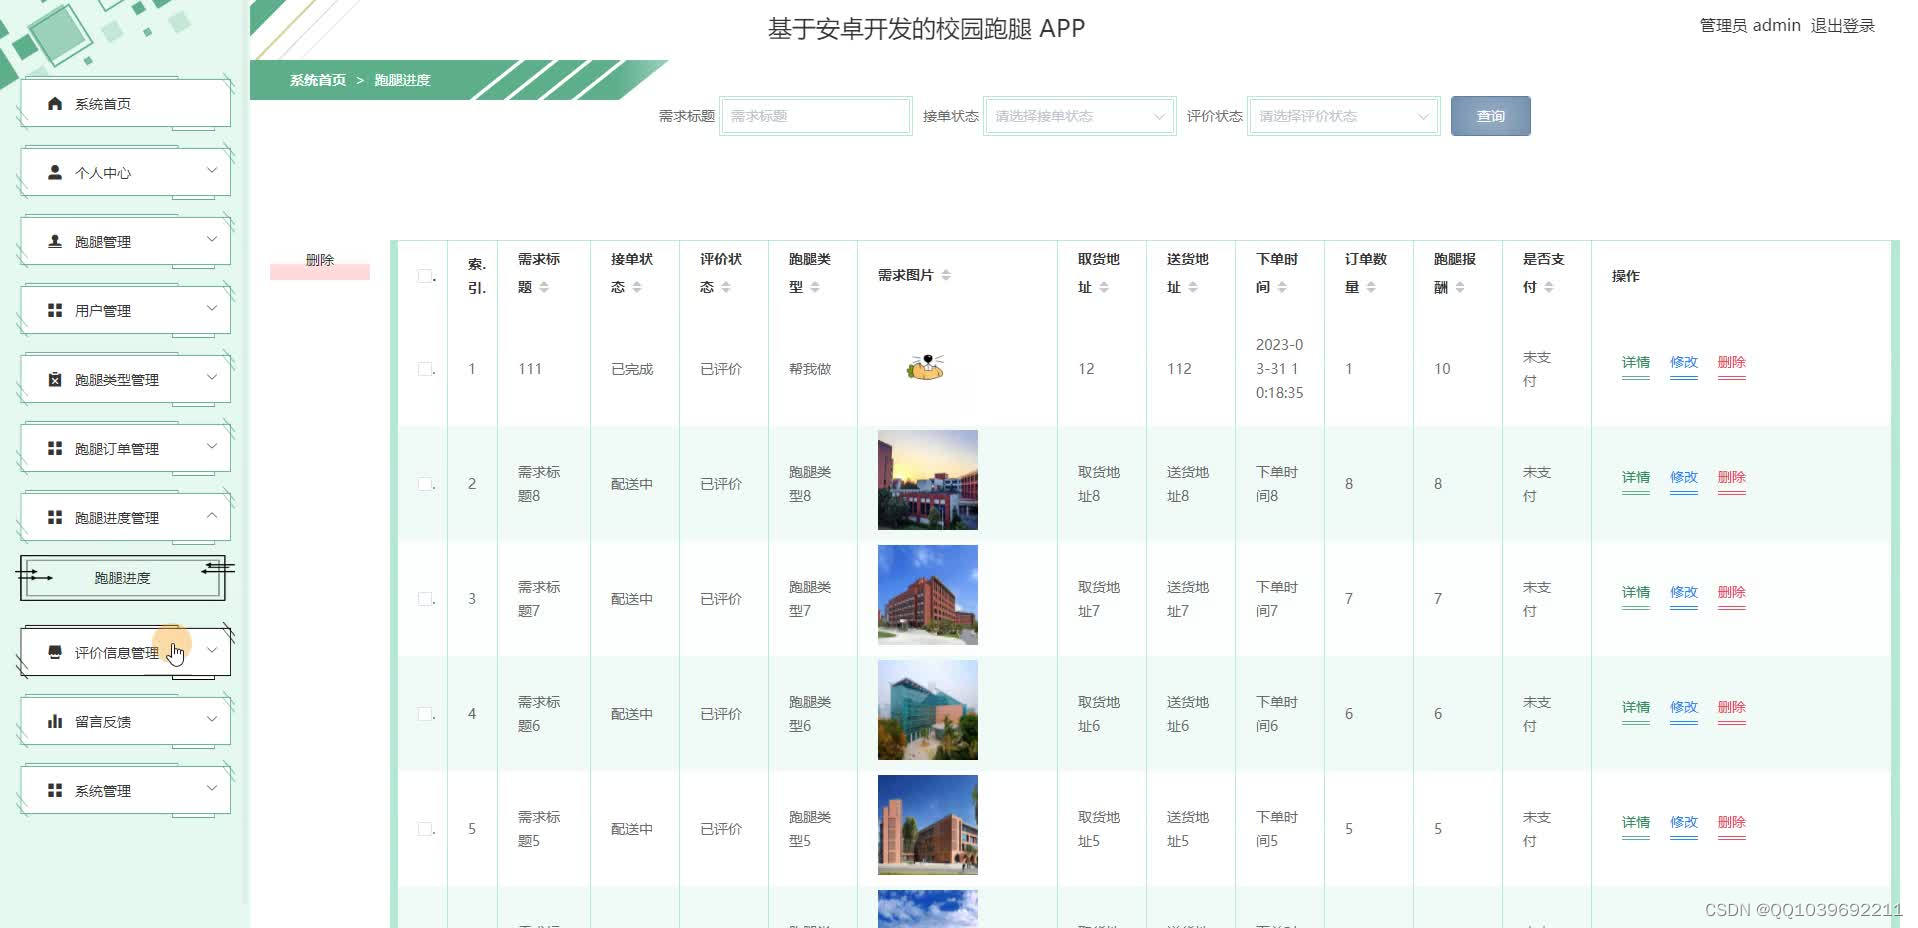Open the building thumbnail in row 需求标题8

(x=928, y=480)
